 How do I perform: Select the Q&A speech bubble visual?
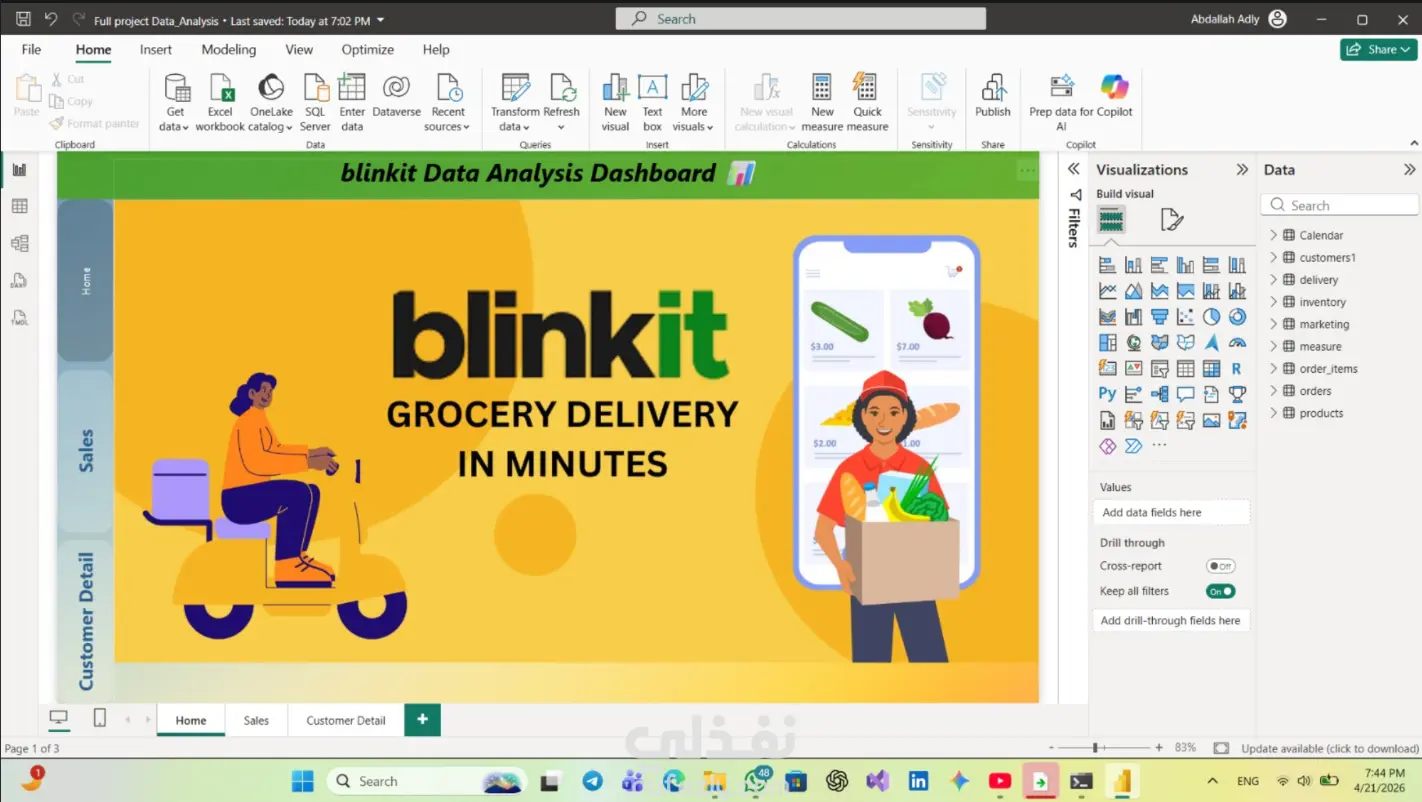1185,394
